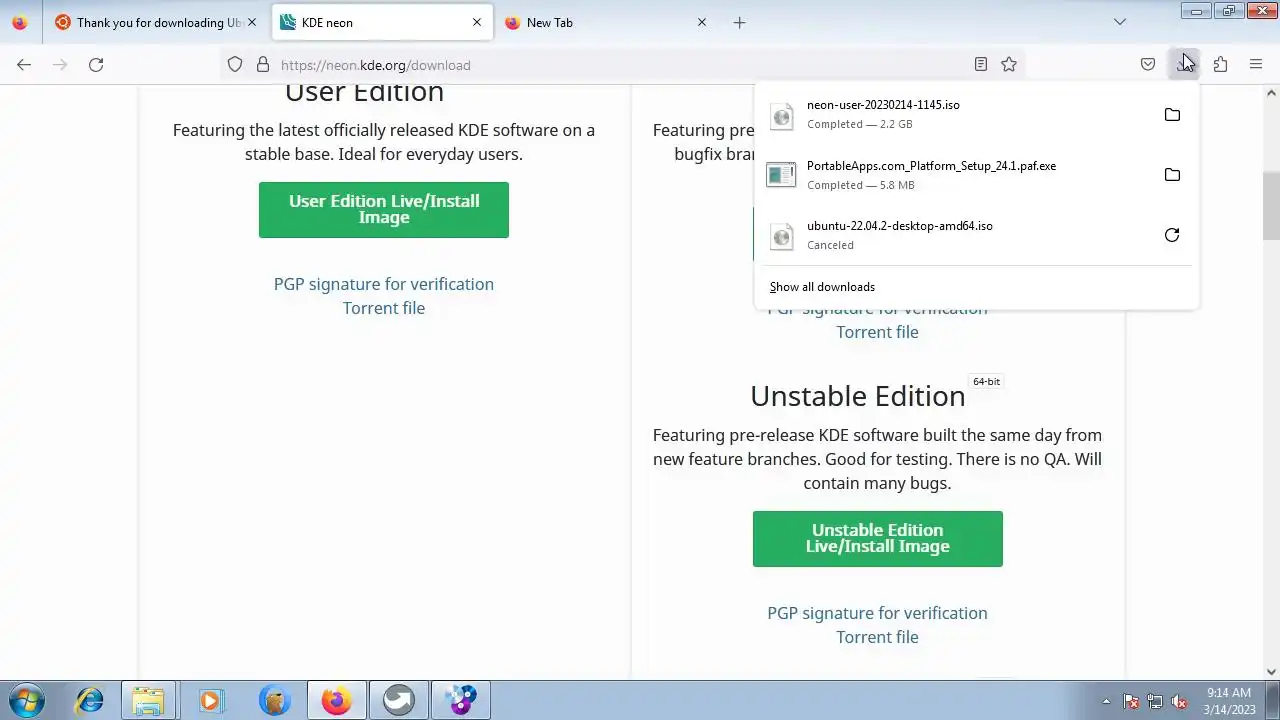Click the Torrent file link above Unstable Edition
Viewport: 1280px width, 720px height.
point(878,332)
